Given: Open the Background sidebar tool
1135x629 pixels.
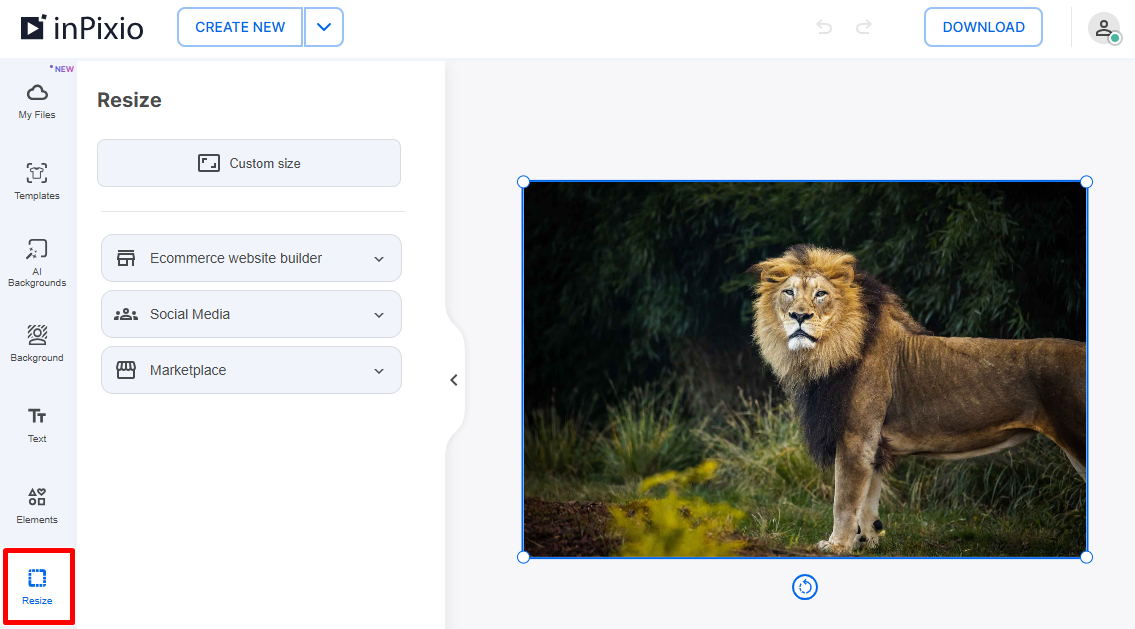Looking at the screenshot, I should coord(37,343).
